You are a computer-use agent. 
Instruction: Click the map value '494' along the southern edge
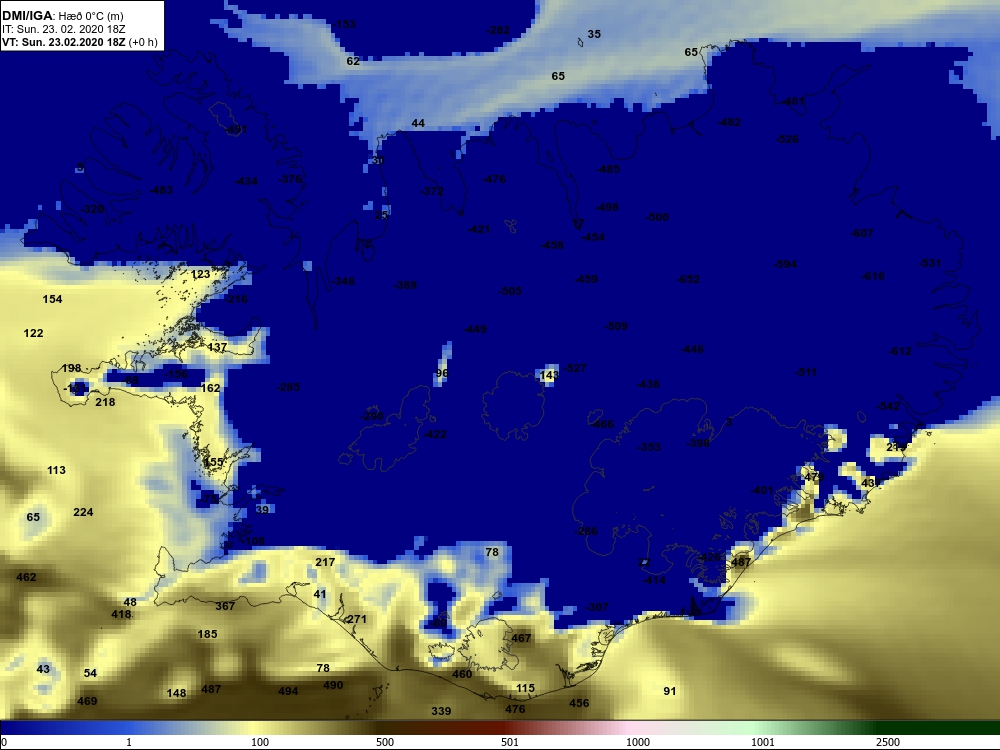288,691
